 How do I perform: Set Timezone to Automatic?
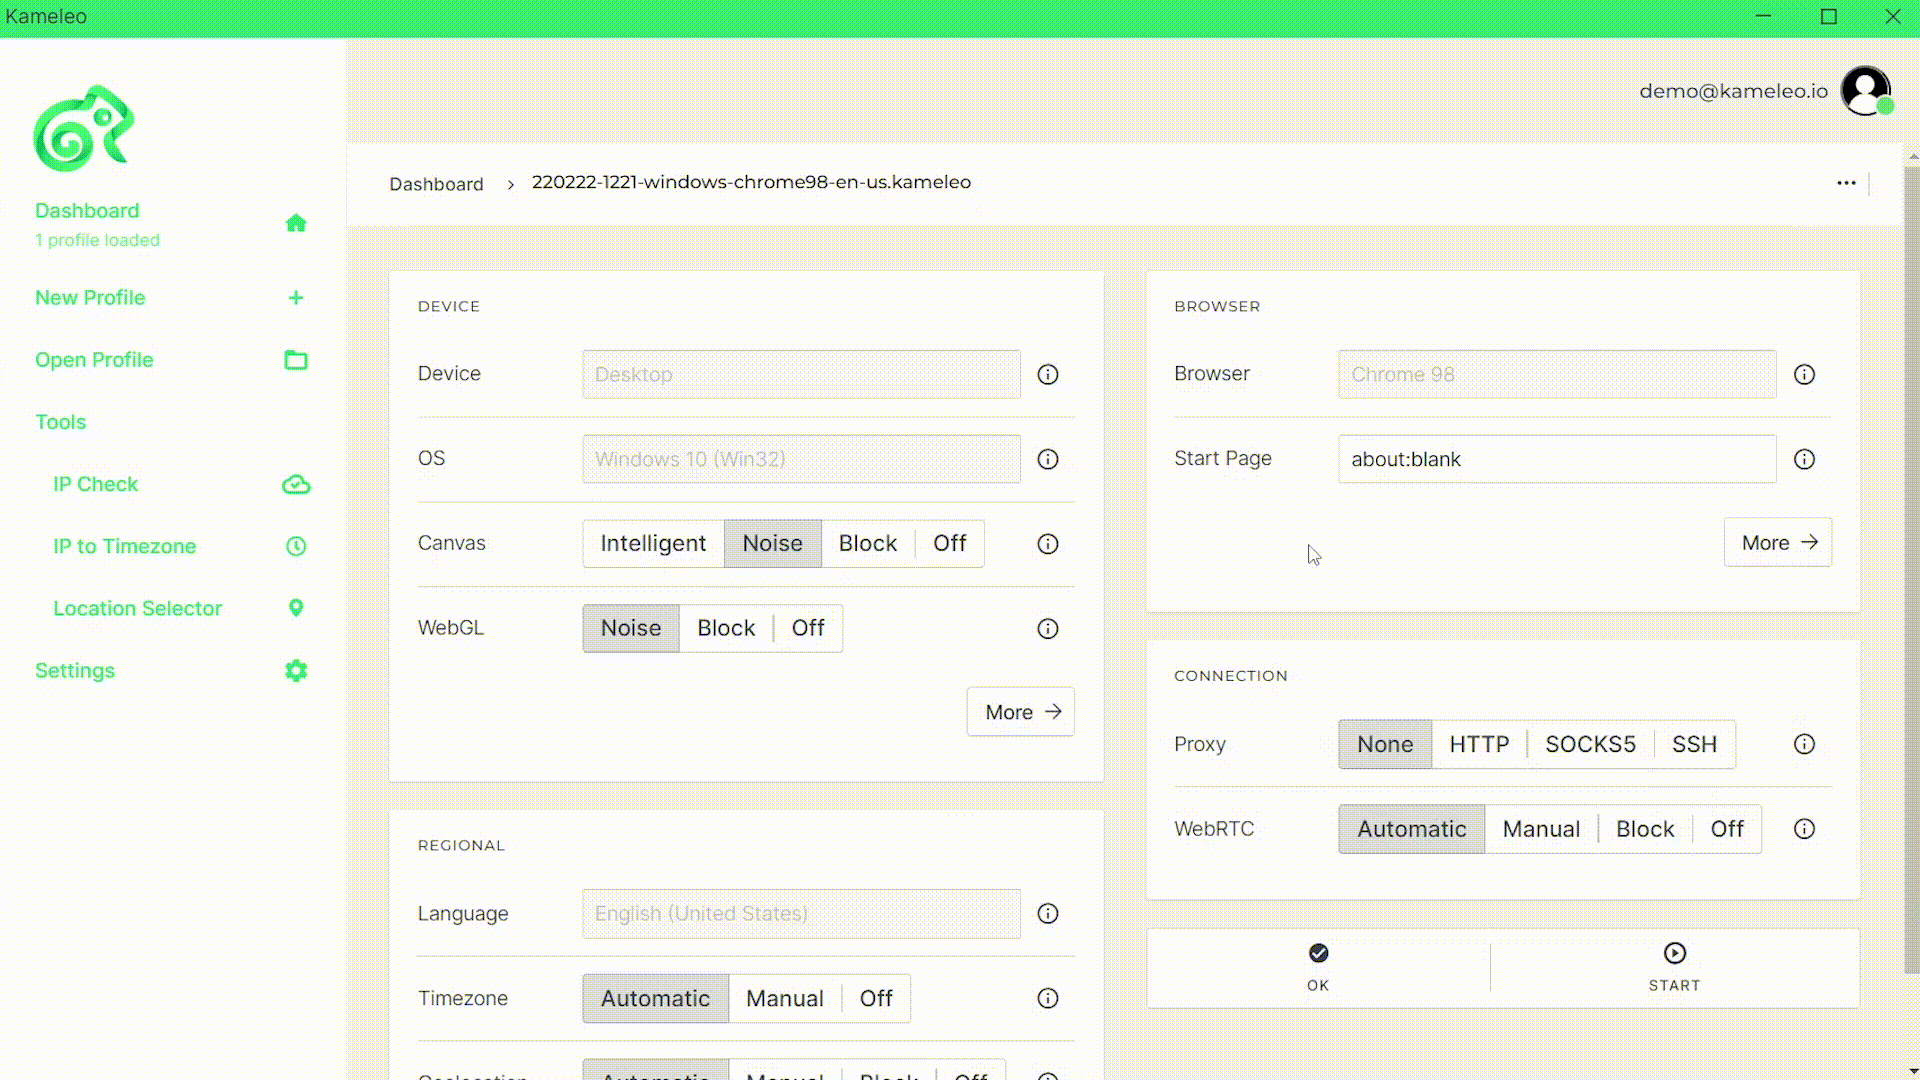click(655, 998)
